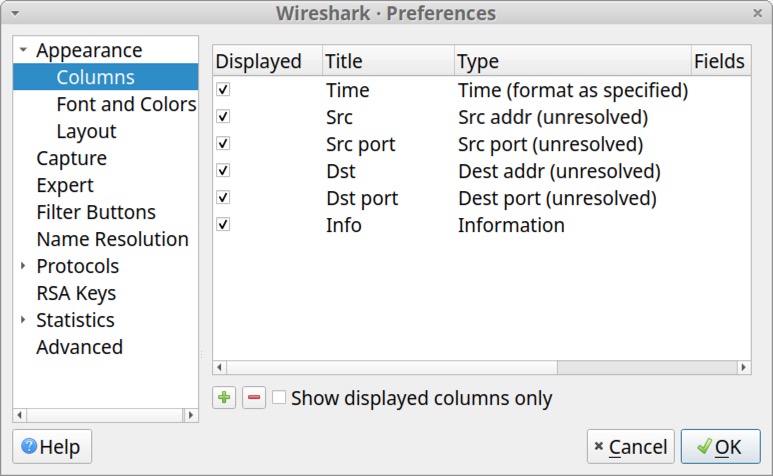The height and width of the screenshot is (476, 773).
Task: Click the Fields column header
Action: pyautogui.click(x=721, y=61)
